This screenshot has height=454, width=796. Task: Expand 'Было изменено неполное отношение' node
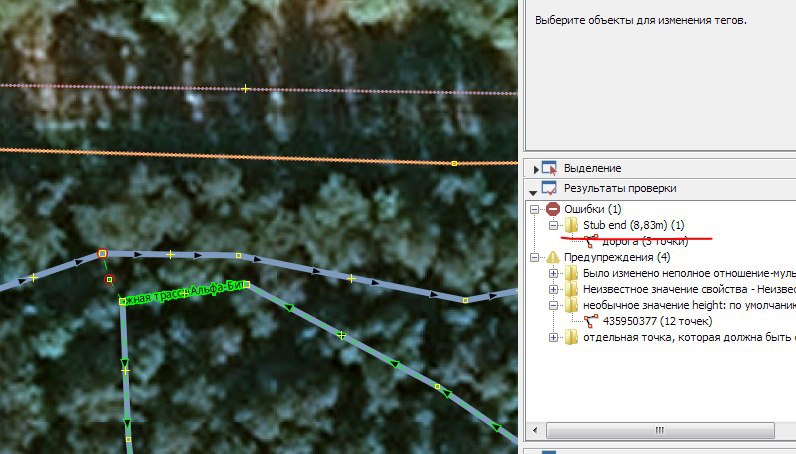555,273
